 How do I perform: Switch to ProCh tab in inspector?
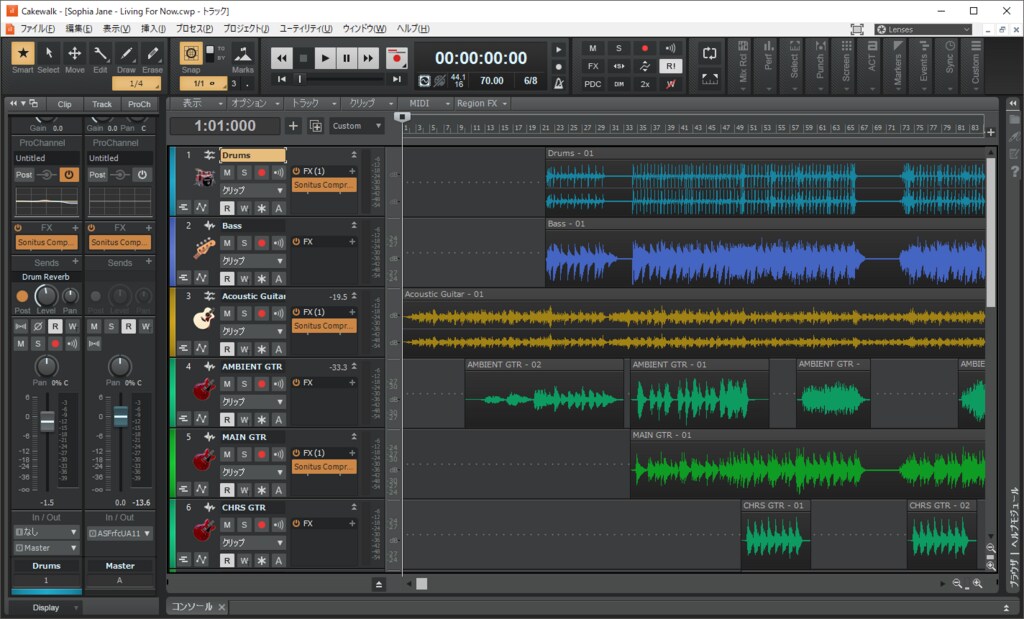139,104
